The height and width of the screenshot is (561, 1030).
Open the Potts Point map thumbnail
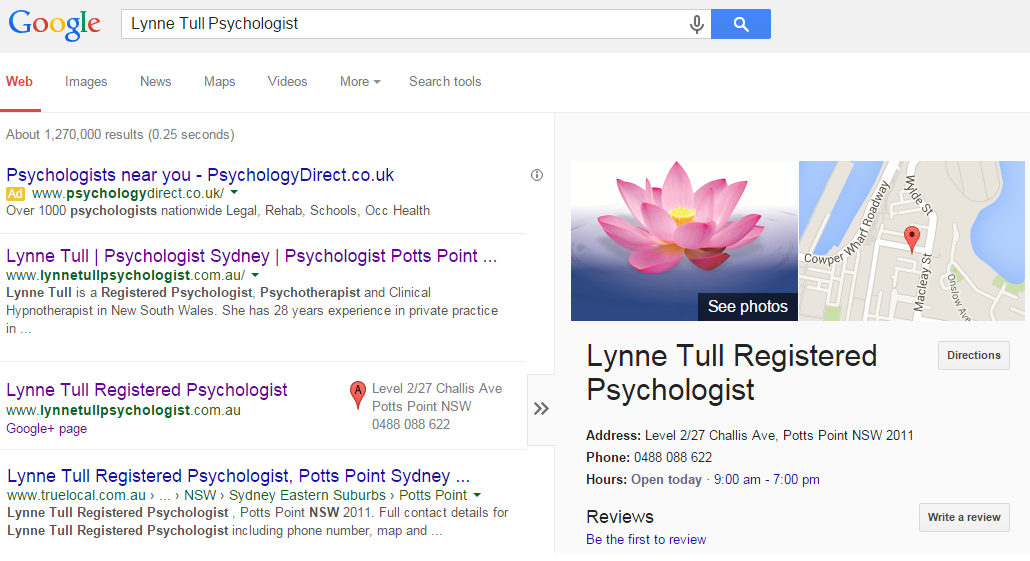click(912, 241)
